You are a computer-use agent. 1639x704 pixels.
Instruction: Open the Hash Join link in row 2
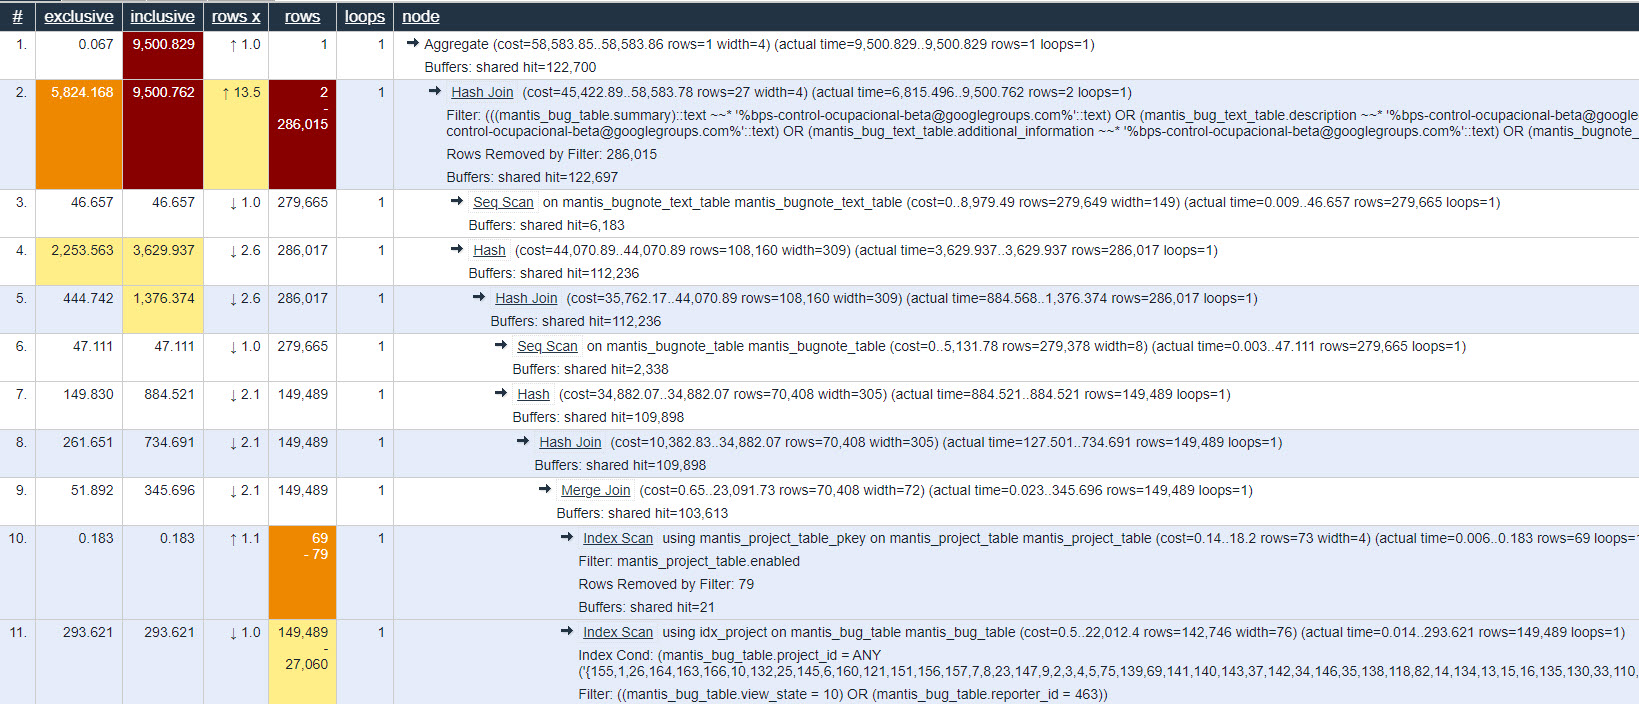point(482,92)
